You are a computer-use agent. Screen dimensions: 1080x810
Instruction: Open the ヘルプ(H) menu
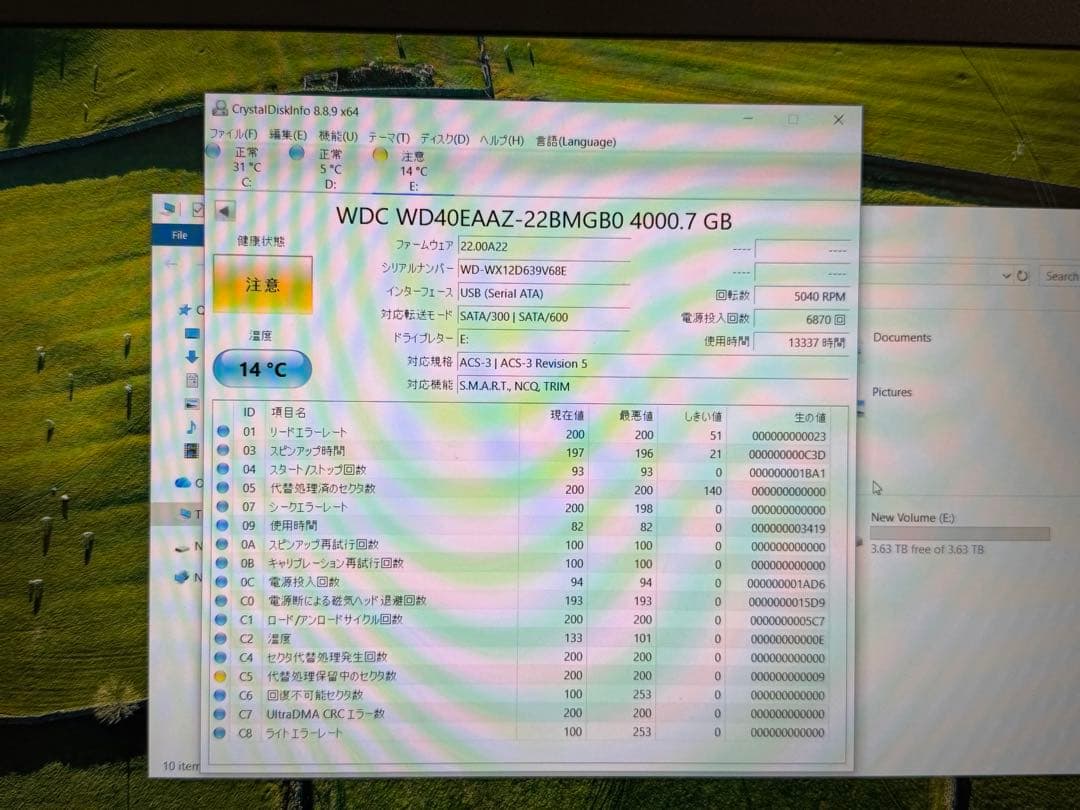coord(501,140)
